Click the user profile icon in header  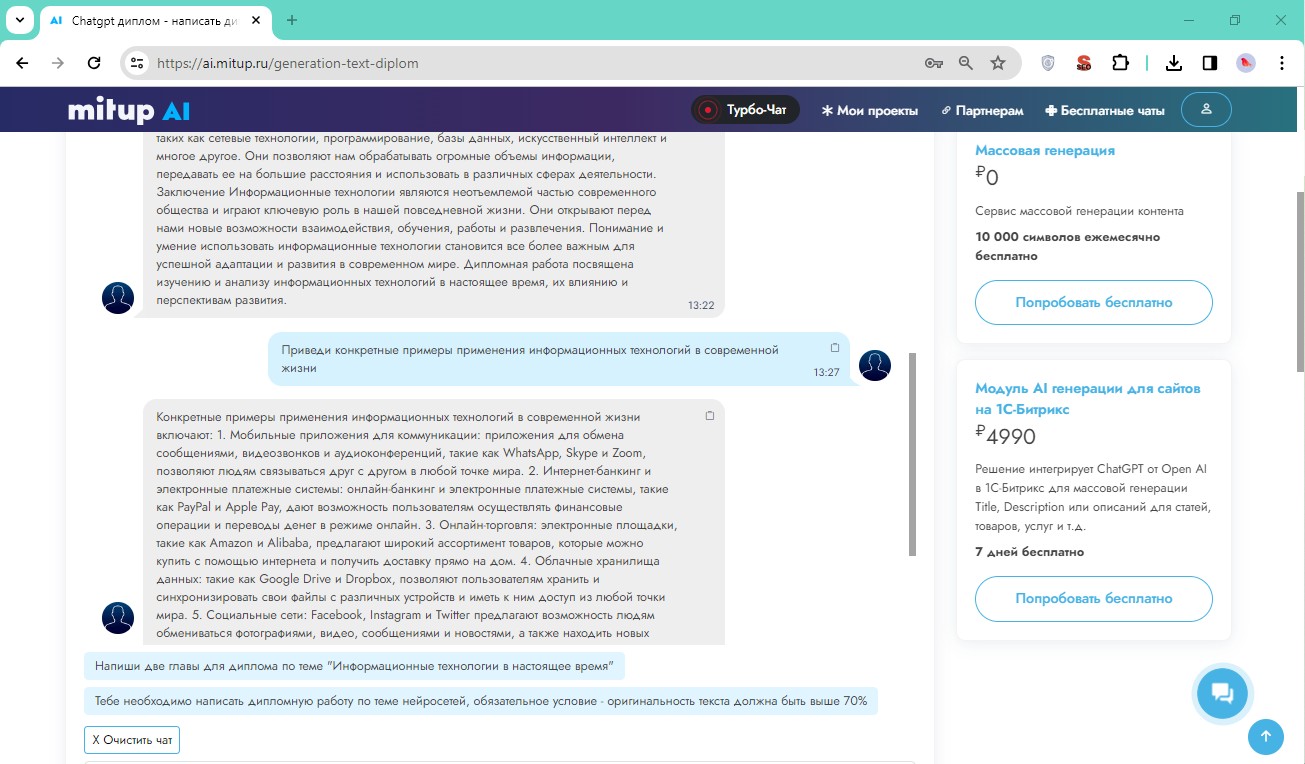(1206, 110)
